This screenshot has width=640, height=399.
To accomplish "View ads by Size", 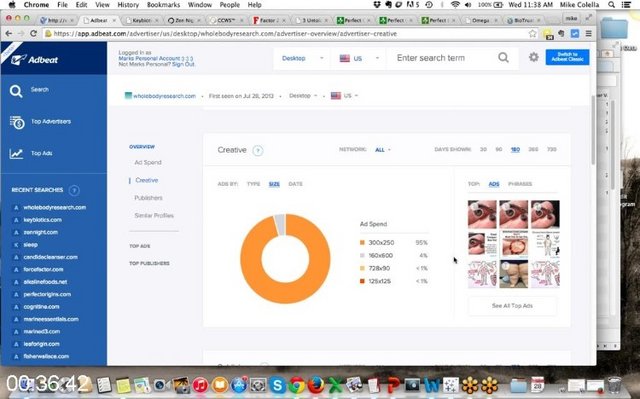I will click(274, 184).
